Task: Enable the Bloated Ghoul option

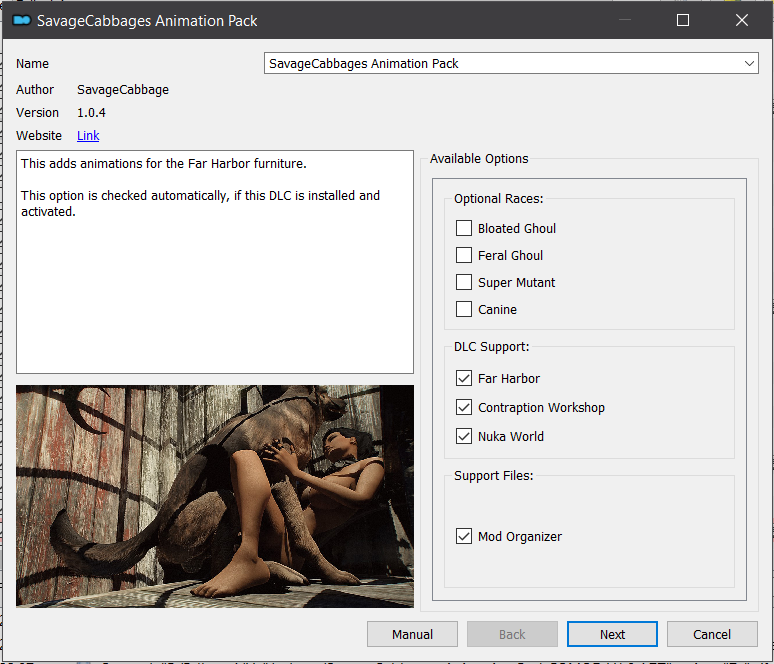Action: click(x=464, y=229)
